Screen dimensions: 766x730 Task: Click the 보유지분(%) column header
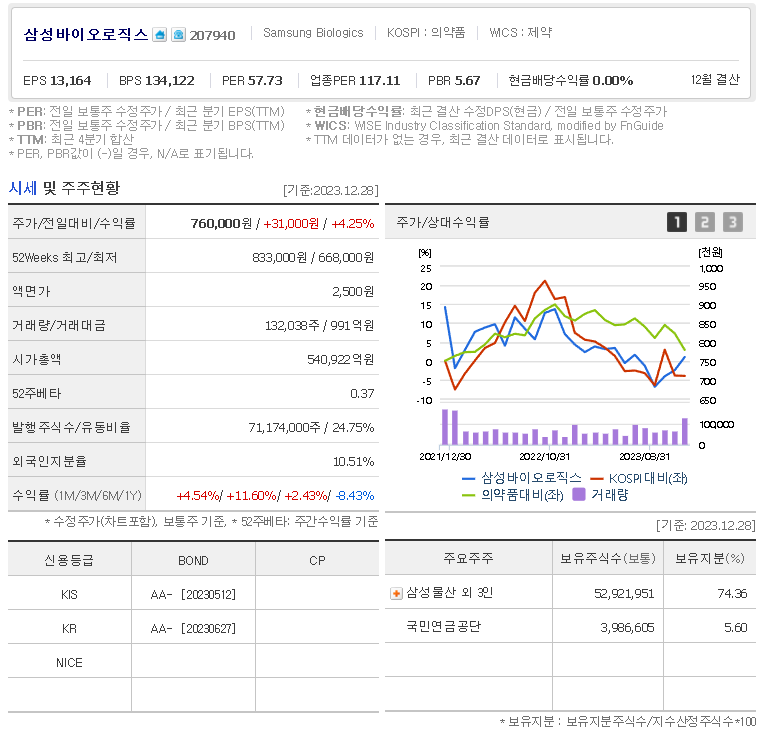point(709,558)
